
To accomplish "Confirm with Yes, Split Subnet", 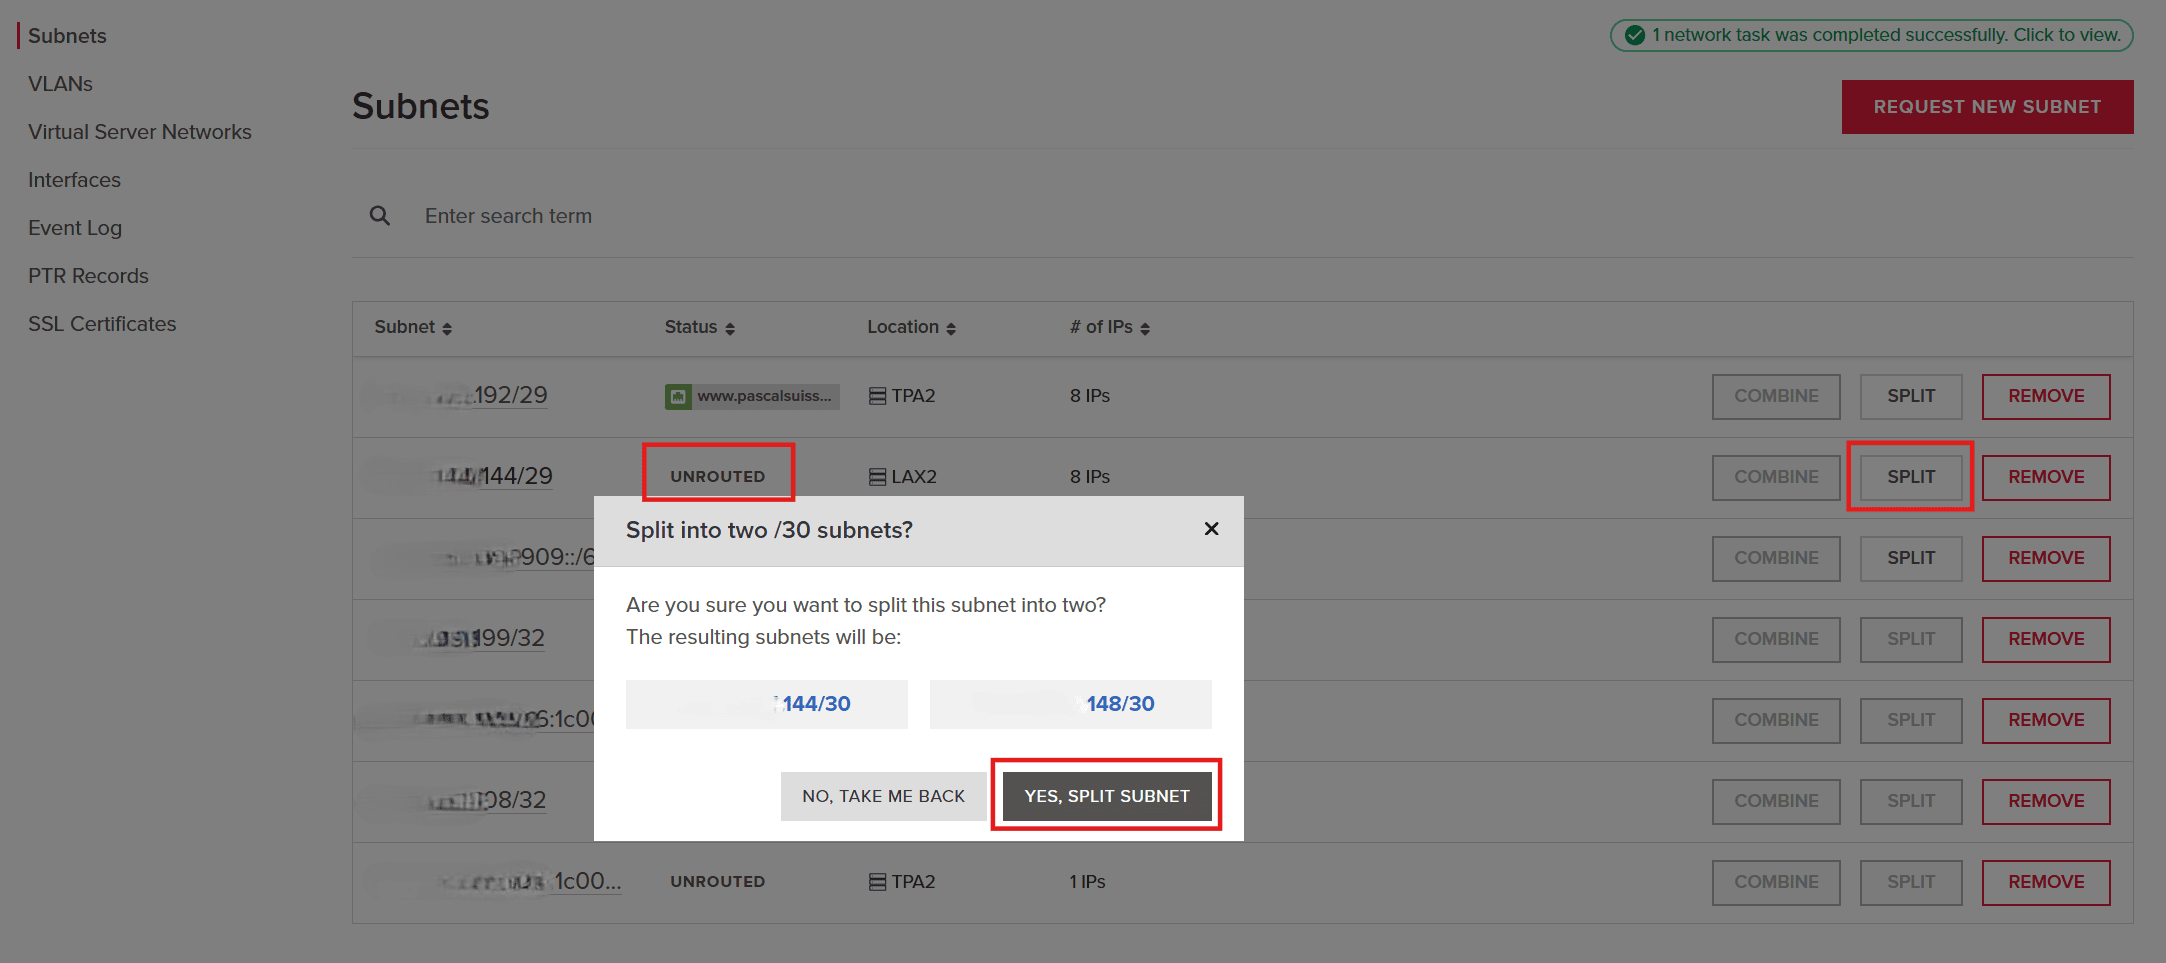I will (x=1106, y=796).
